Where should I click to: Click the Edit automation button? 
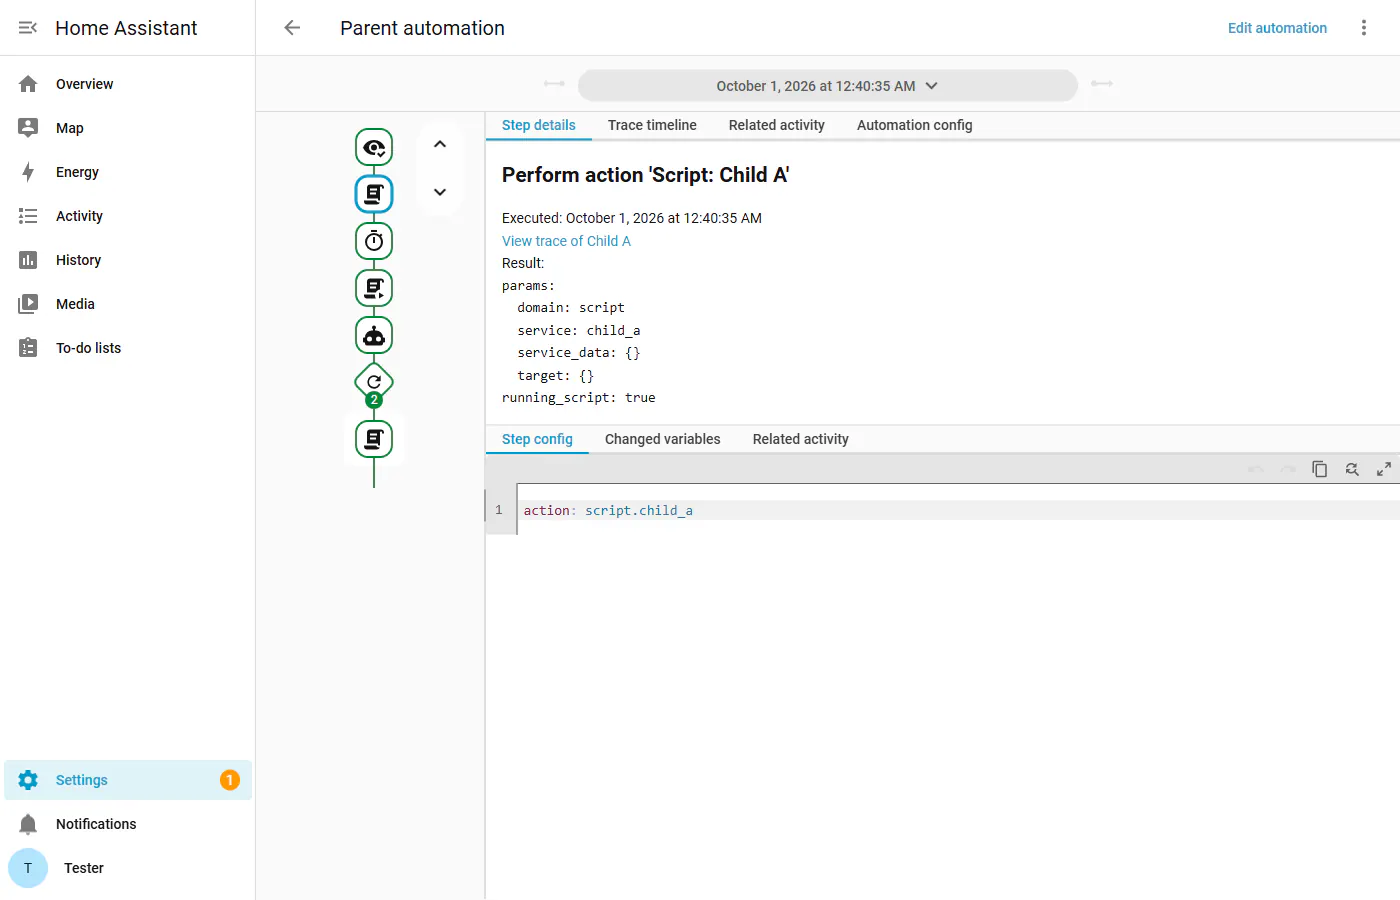[x=1278, y=28]
